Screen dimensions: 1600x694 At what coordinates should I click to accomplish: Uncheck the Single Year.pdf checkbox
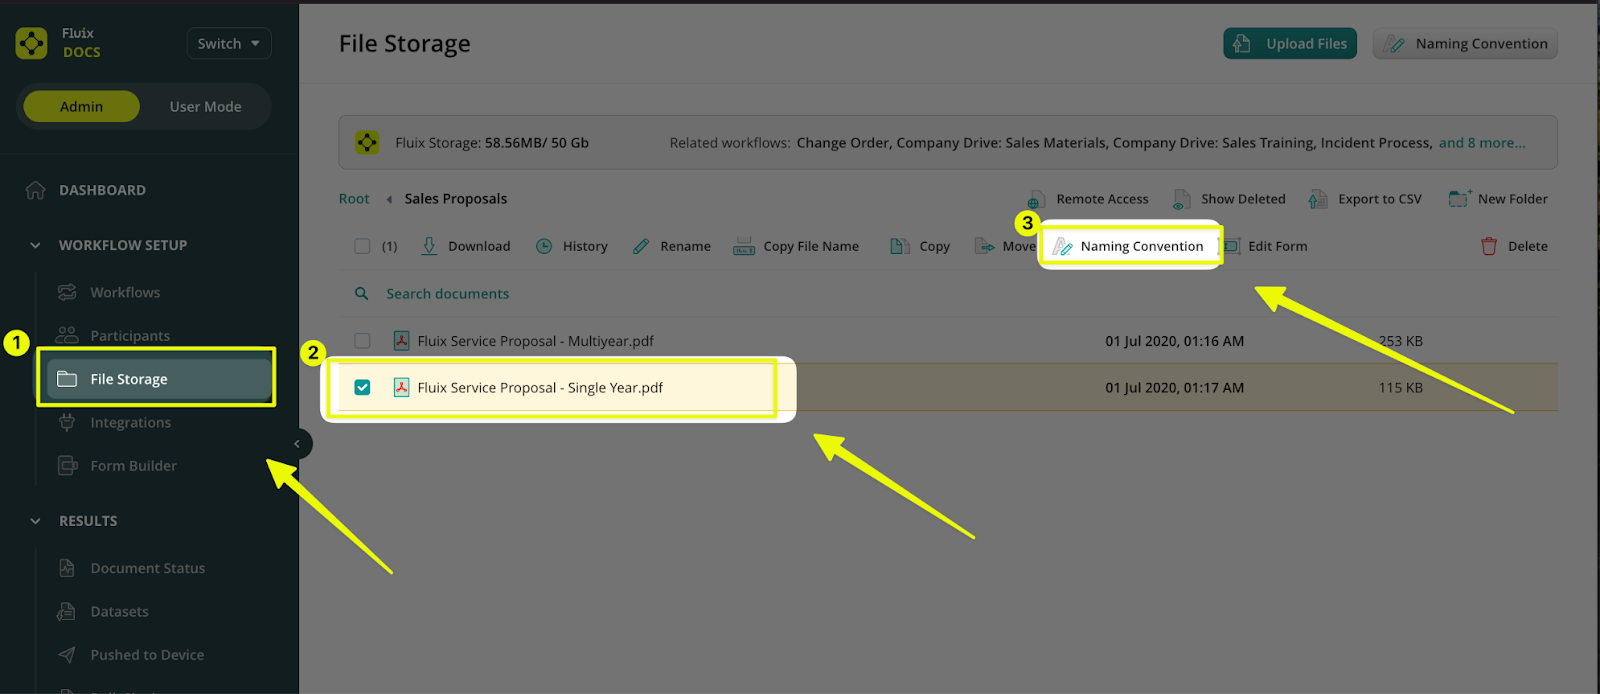[362, 388]
